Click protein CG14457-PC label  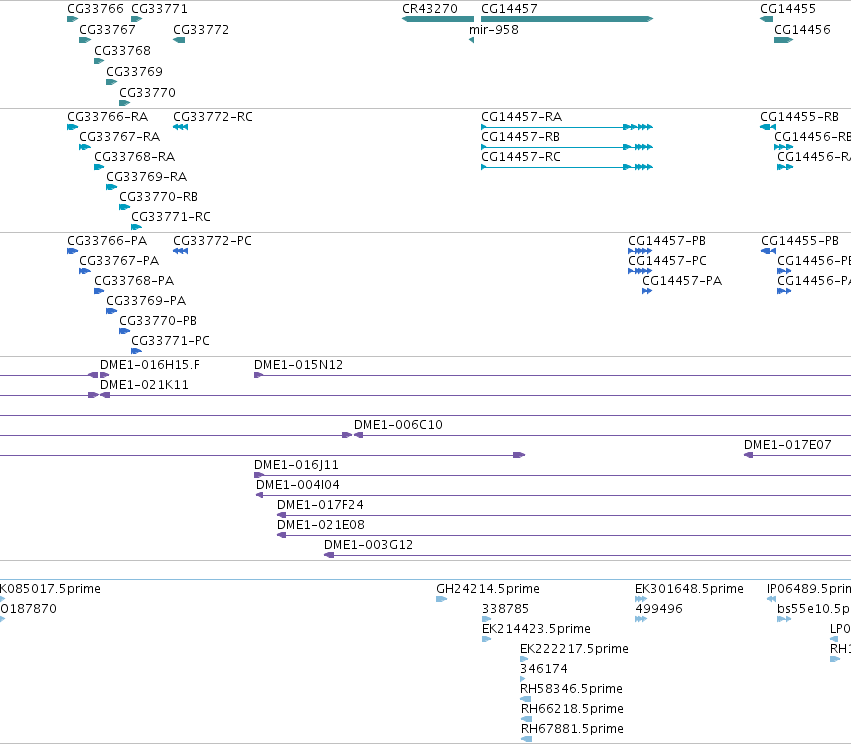point(668,261)
